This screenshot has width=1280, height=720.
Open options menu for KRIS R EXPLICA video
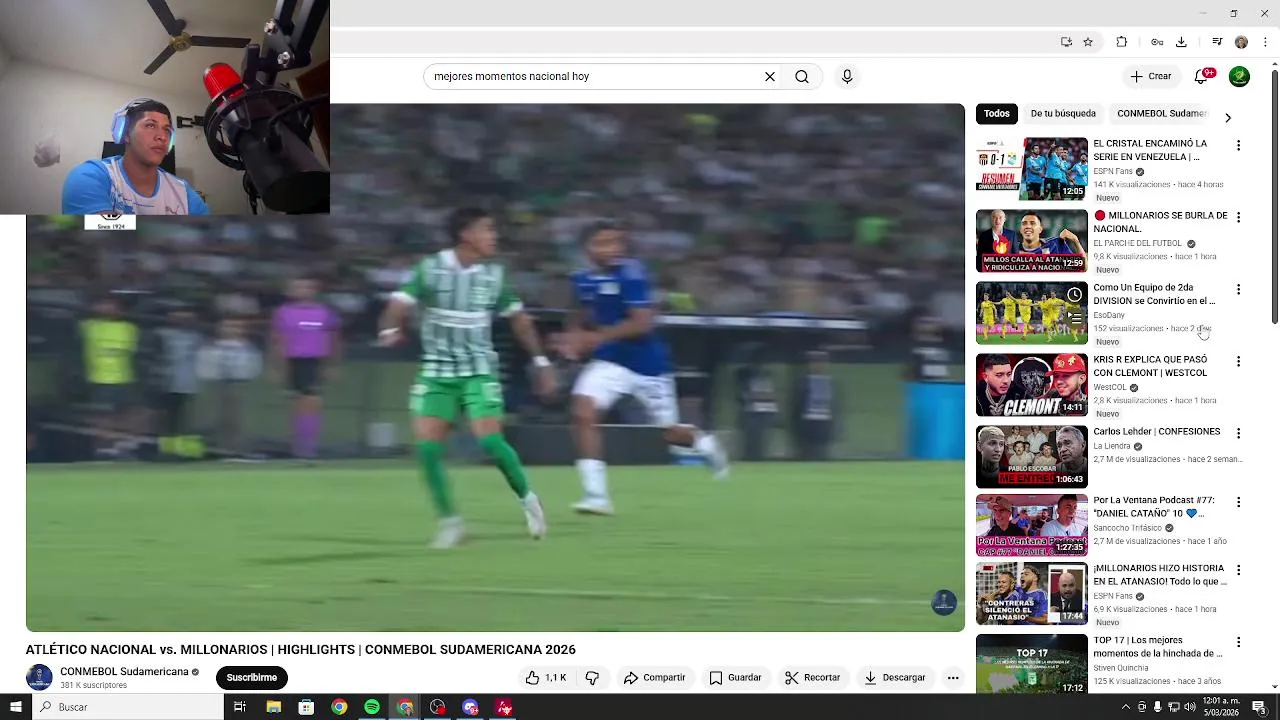tap(1238, 361)
